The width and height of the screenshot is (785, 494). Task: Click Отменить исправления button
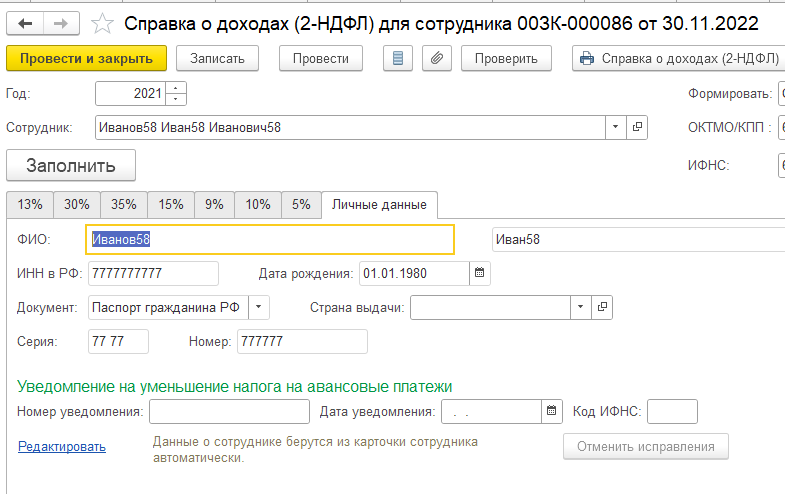(646, 446)
